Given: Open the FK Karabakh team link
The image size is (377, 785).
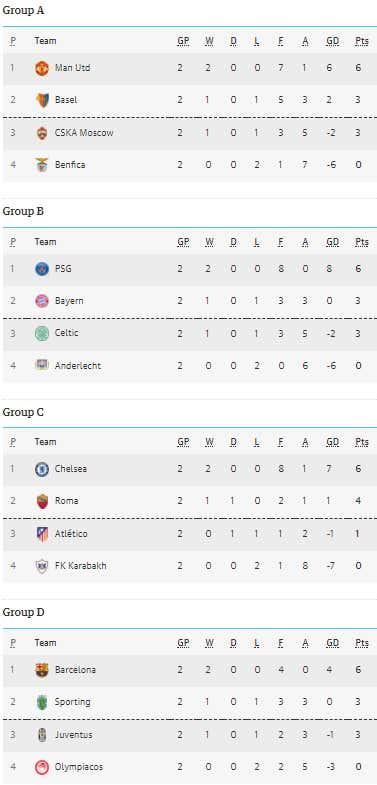Looking at the screenshot, I should click(x=81, y=566).
